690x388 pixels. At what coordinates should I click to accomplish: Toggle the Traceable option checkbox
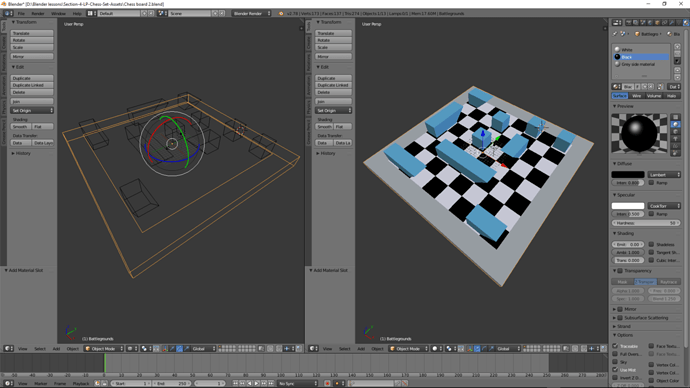[x=615, y=346]
